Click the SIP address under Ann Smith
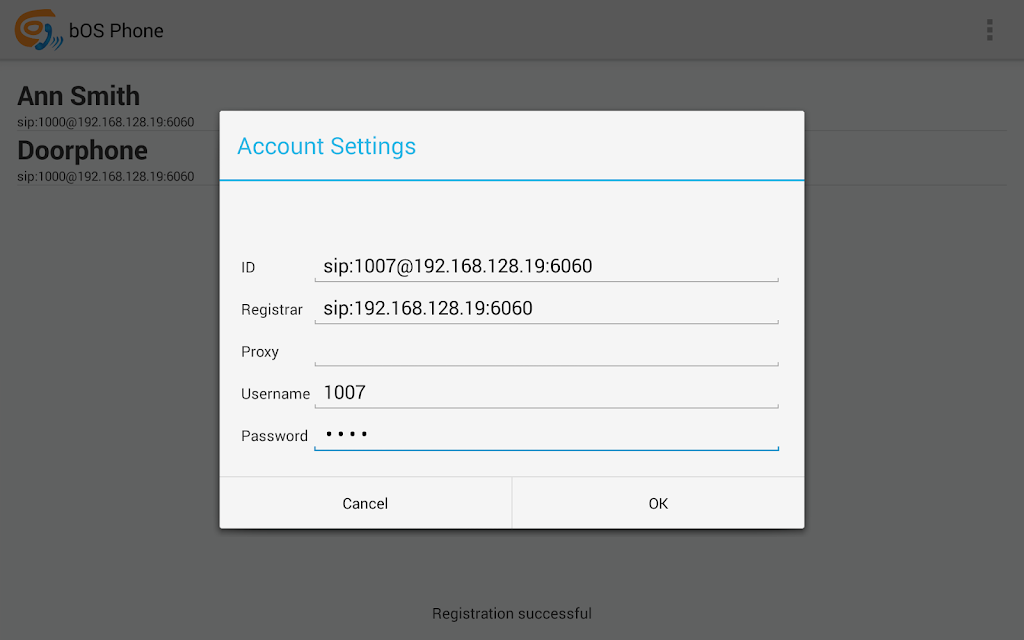 click(106, 122)
